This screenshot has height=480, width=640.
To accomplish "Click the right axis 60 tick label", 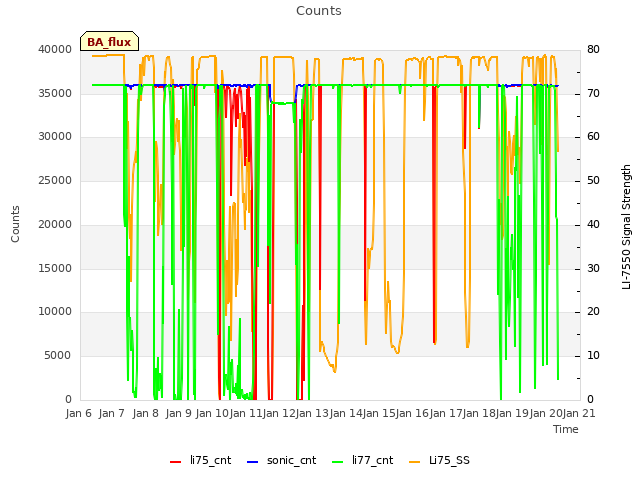I will point(593,137).
